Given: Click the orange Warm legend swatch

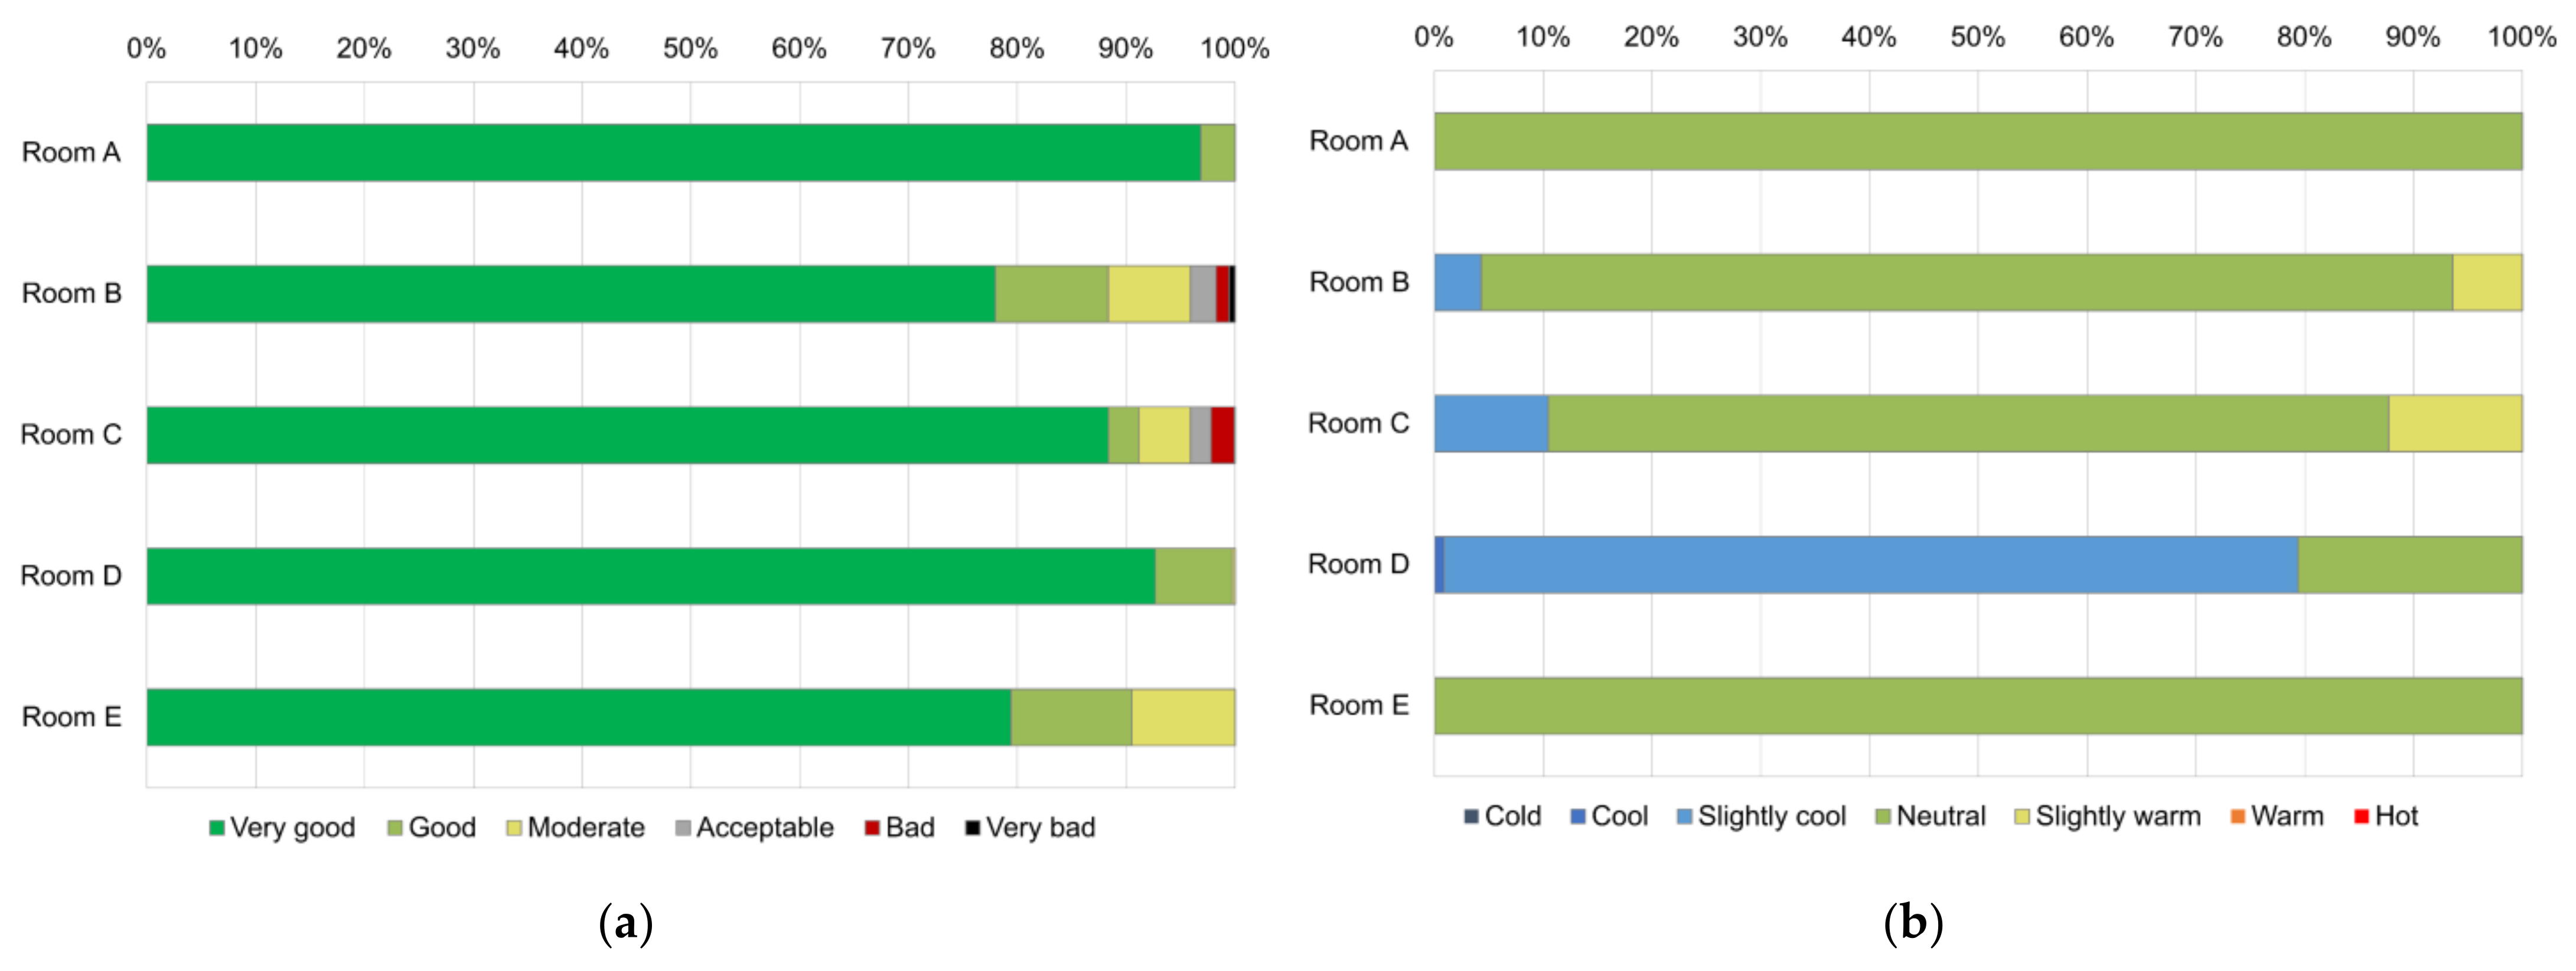Looking at the screenshot, I should (2238, 816).
